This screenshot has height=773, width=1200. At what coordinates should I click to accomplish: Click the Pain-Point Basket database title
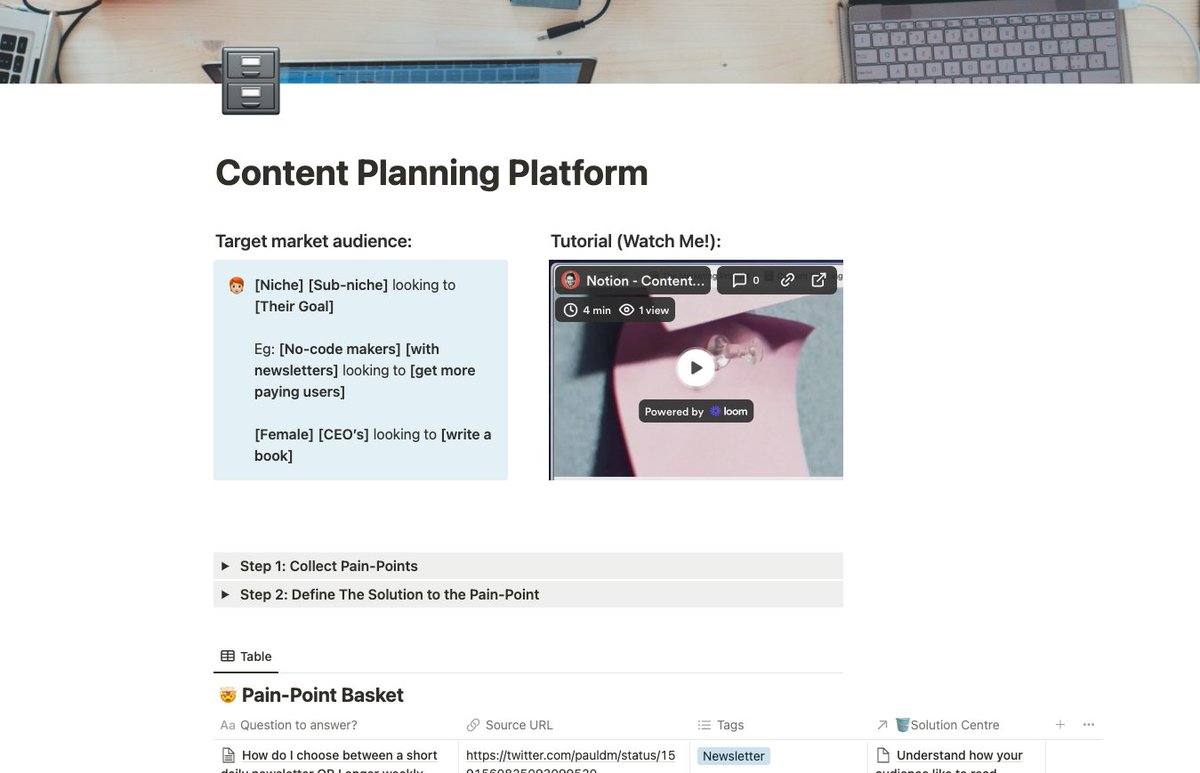point(322,695)
